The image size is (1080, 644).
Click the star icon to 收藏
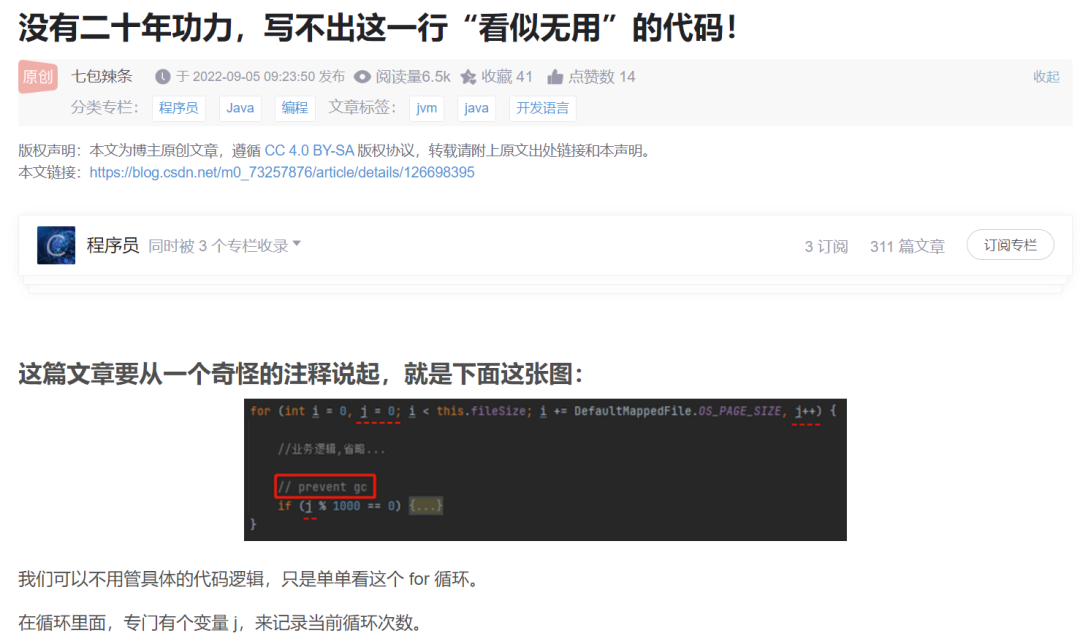468,76
